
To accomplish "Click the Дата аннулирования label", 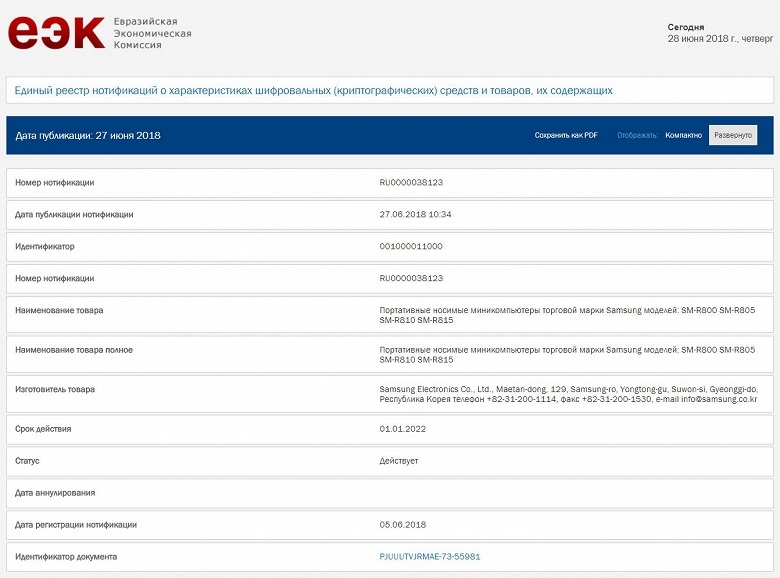I will [x=55, y=493].
